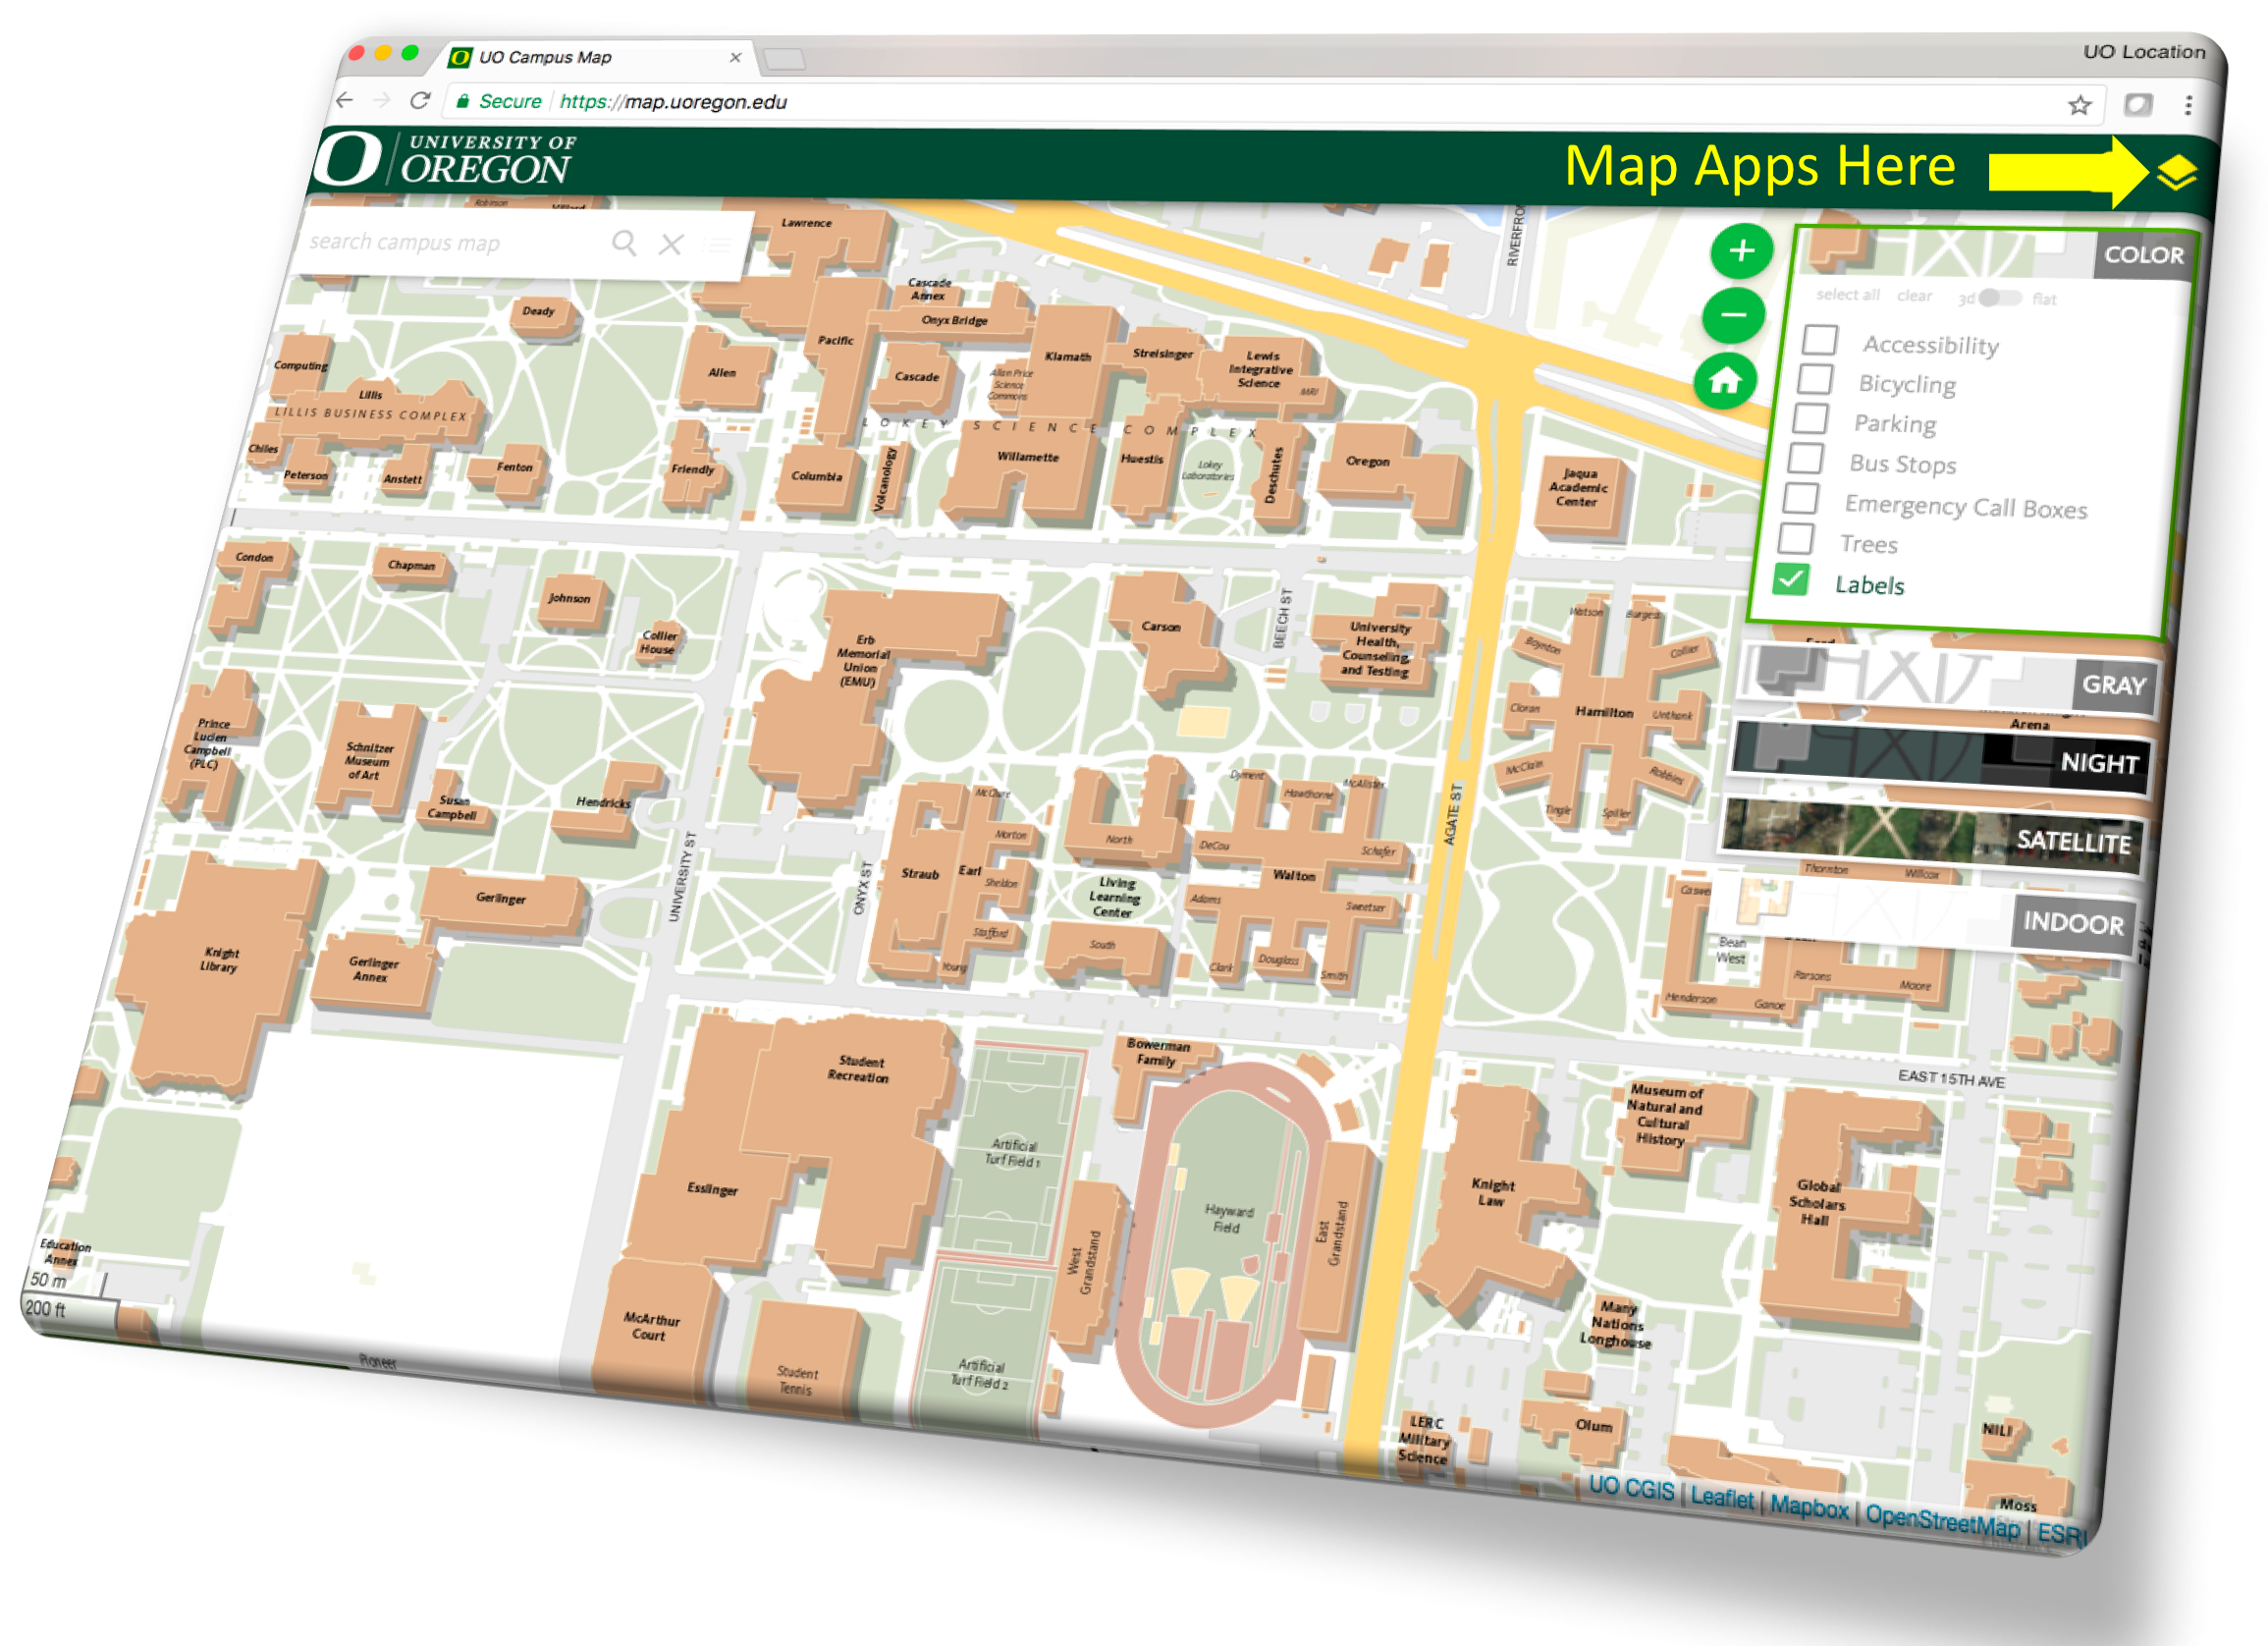Switch to the COLOR map style tab
2268x1646 pixels.
[2126, 253]
